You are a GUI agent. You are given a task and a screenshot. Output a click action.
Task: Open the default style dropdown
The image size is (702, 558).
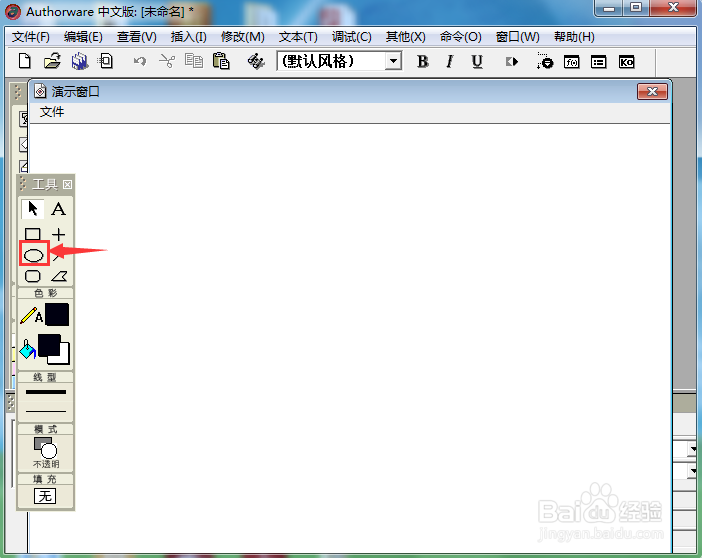[x=393, y=61]
